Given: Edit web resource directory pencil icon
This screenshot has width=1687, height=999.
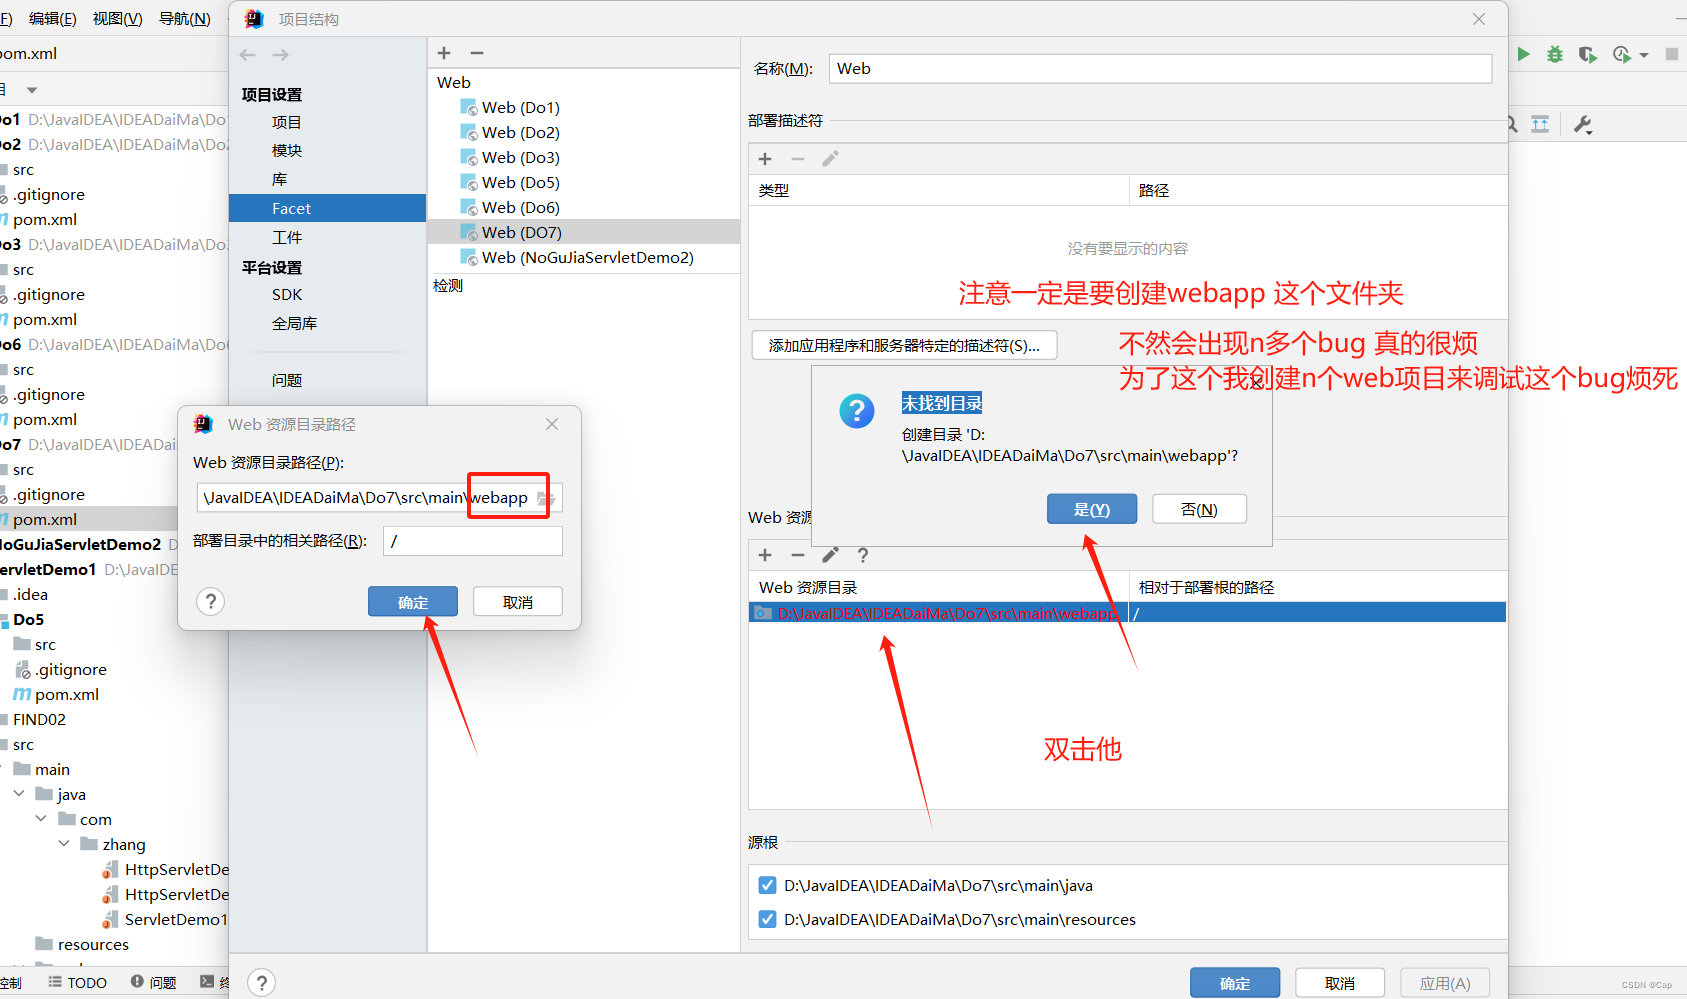Looking at the screenshot, I should pyautogui.click(x=830, y=555).
